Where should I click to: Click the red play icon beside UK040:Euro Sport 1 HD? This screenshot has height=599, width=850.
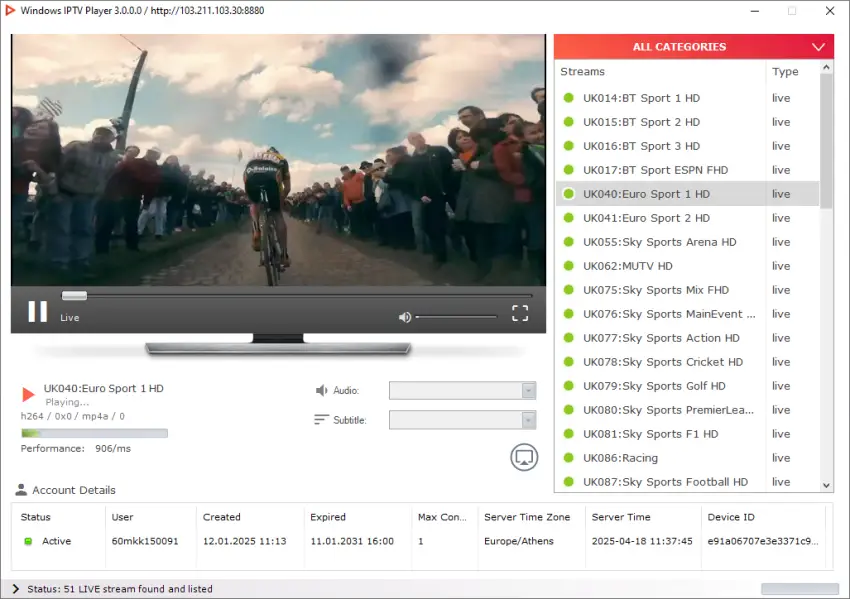(28, 394)
